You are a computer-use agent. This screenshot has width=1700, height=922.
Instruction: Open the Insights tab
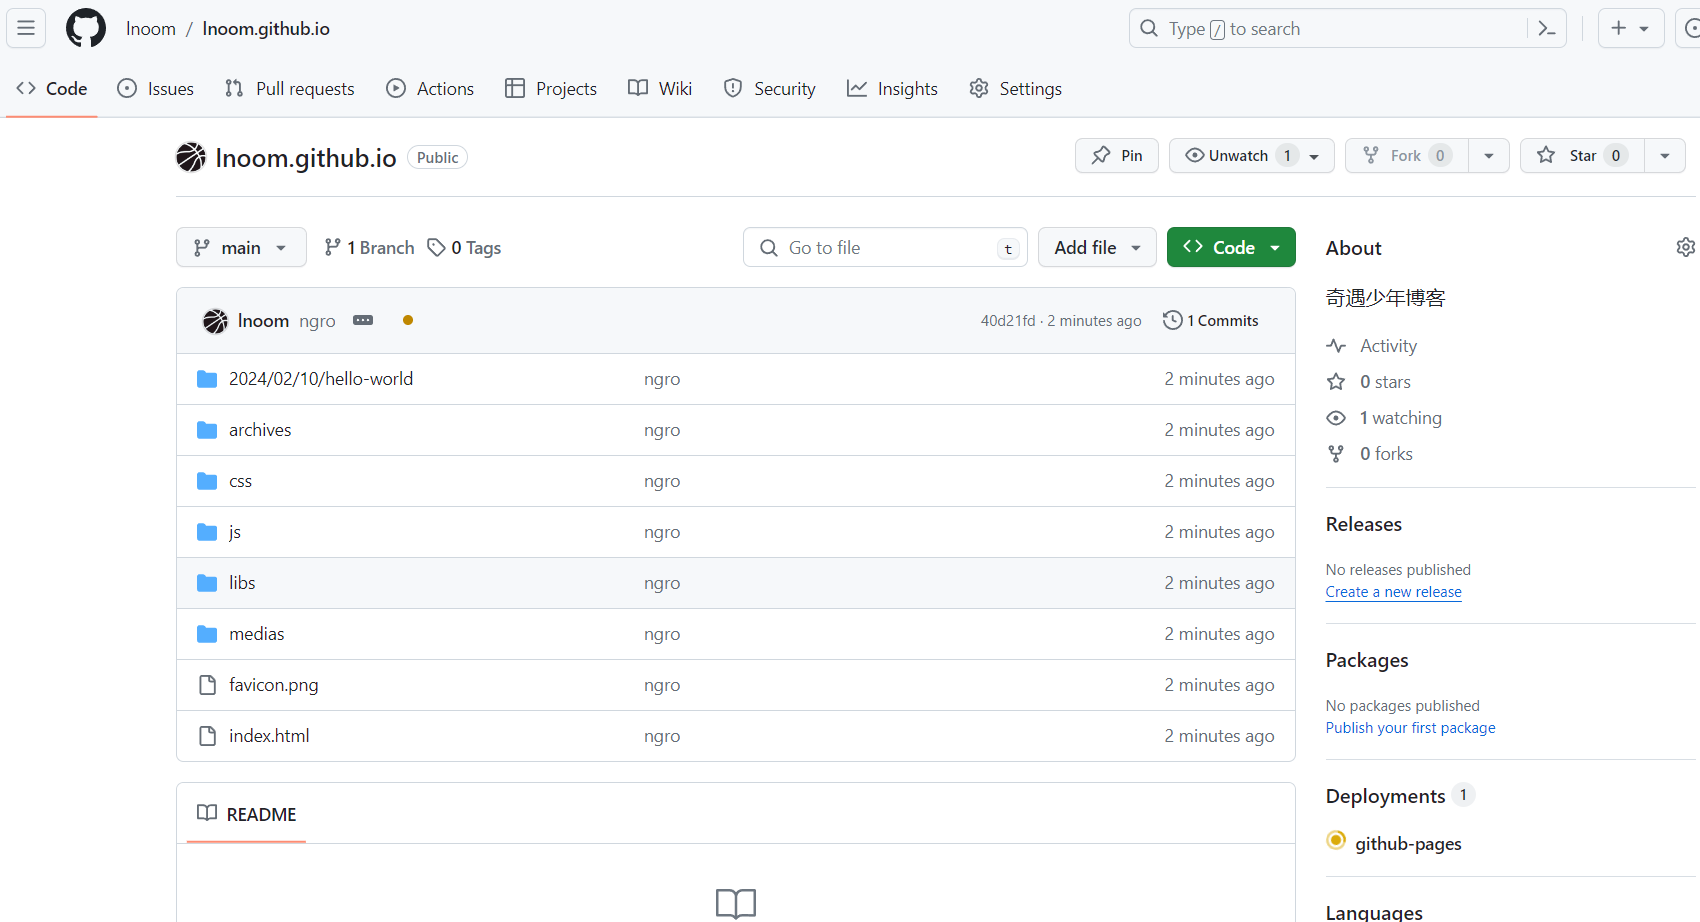tap(893, 89)
